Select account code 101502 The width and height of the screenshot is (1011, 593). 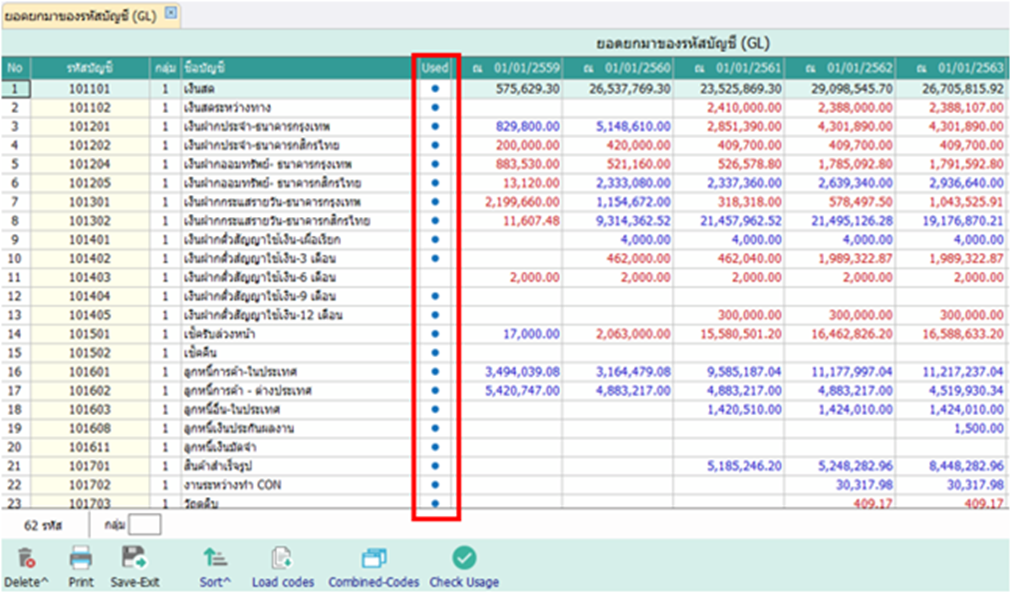point(90,353)
